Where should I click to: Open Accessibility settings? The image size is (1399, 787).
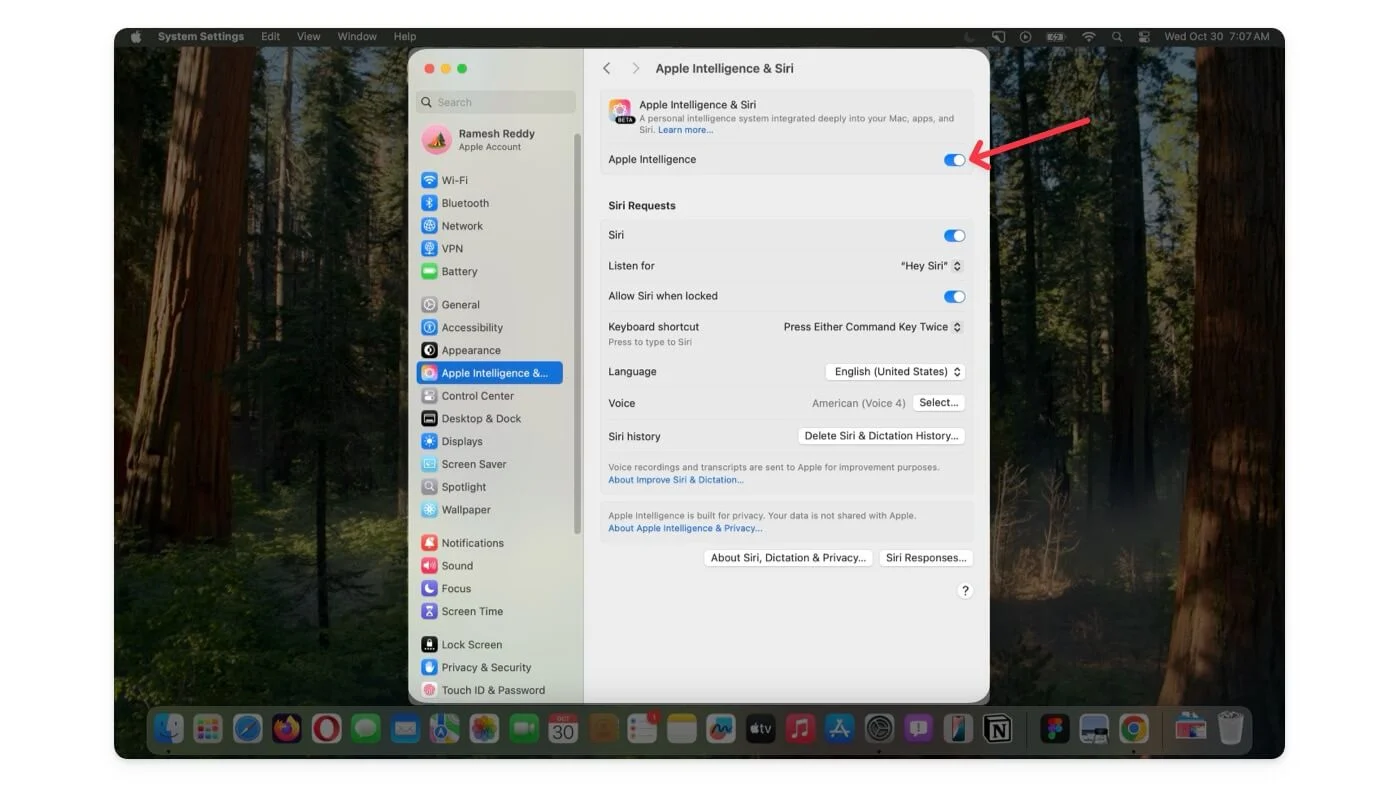coord(490,328)
